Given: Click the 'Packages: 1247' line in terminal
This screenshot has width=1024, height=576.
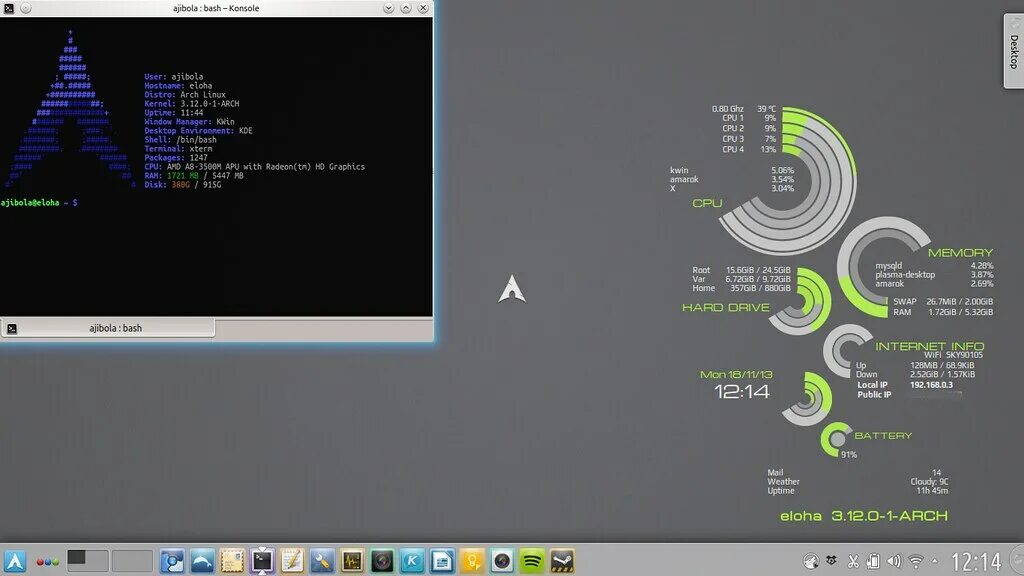Looking at the screenshot, I should click(x=176, y=158).
